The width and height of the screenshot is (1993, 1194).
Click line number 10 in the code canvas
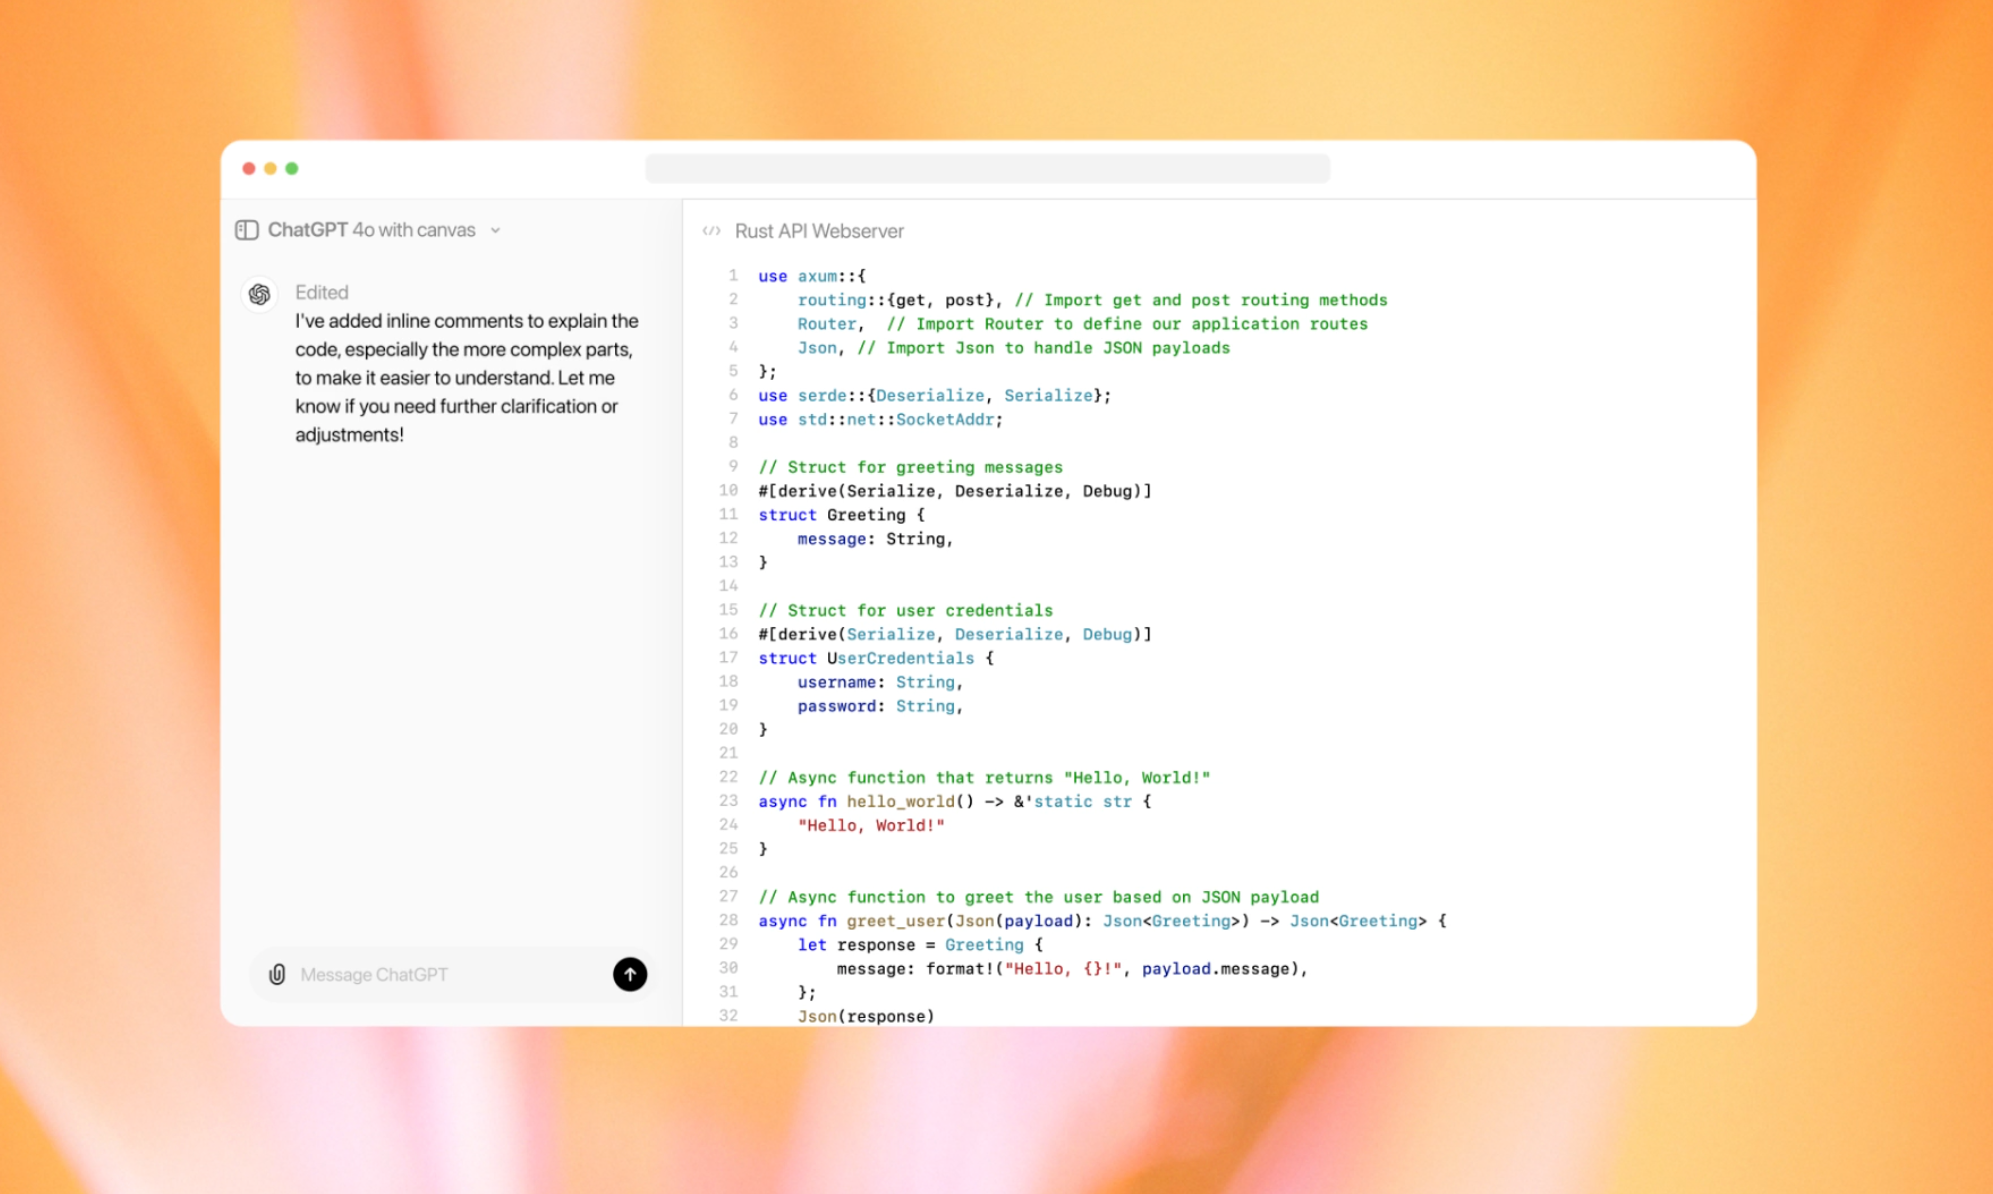pyautogui.click(x=727, y=491)
